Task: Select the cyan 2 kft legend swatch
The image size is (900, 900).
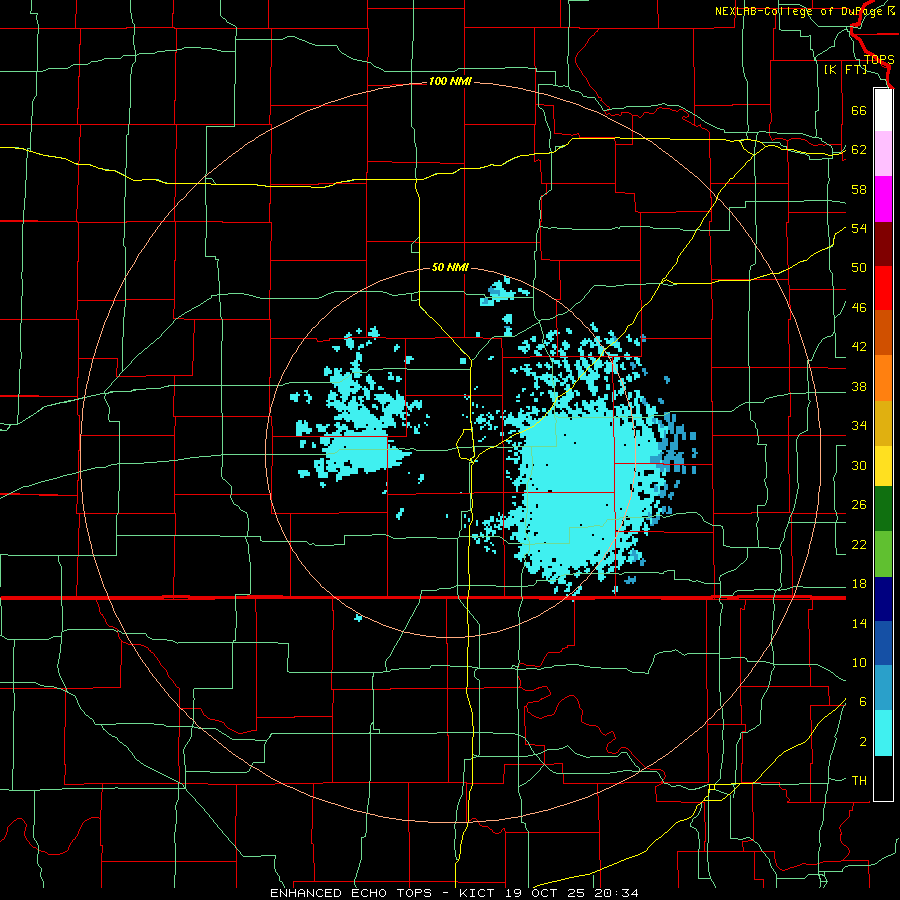Action: tap(883, 733)
